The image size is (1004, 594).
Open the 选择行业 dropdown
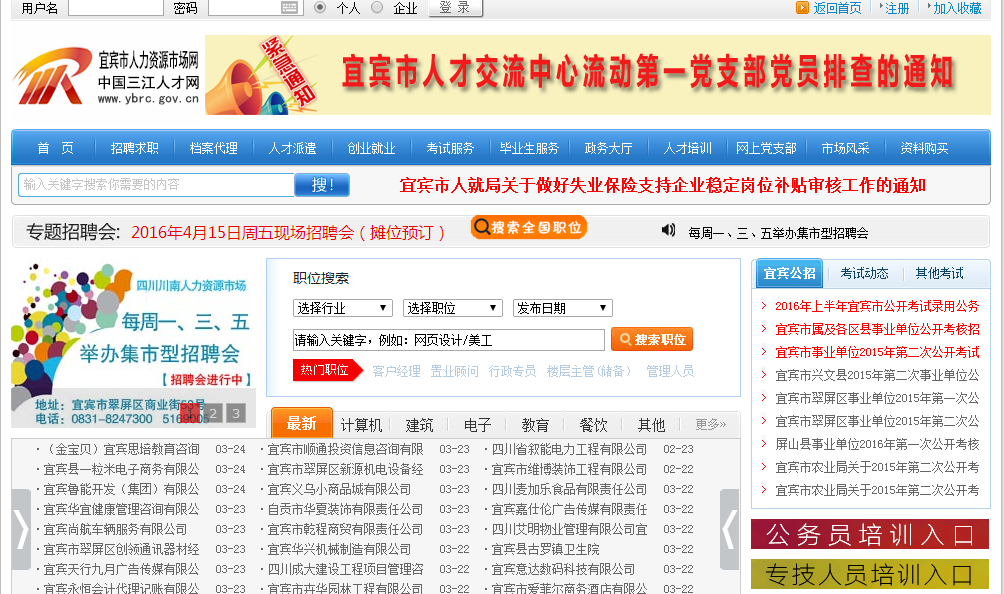pyautogui.click(x=343, y=308)
